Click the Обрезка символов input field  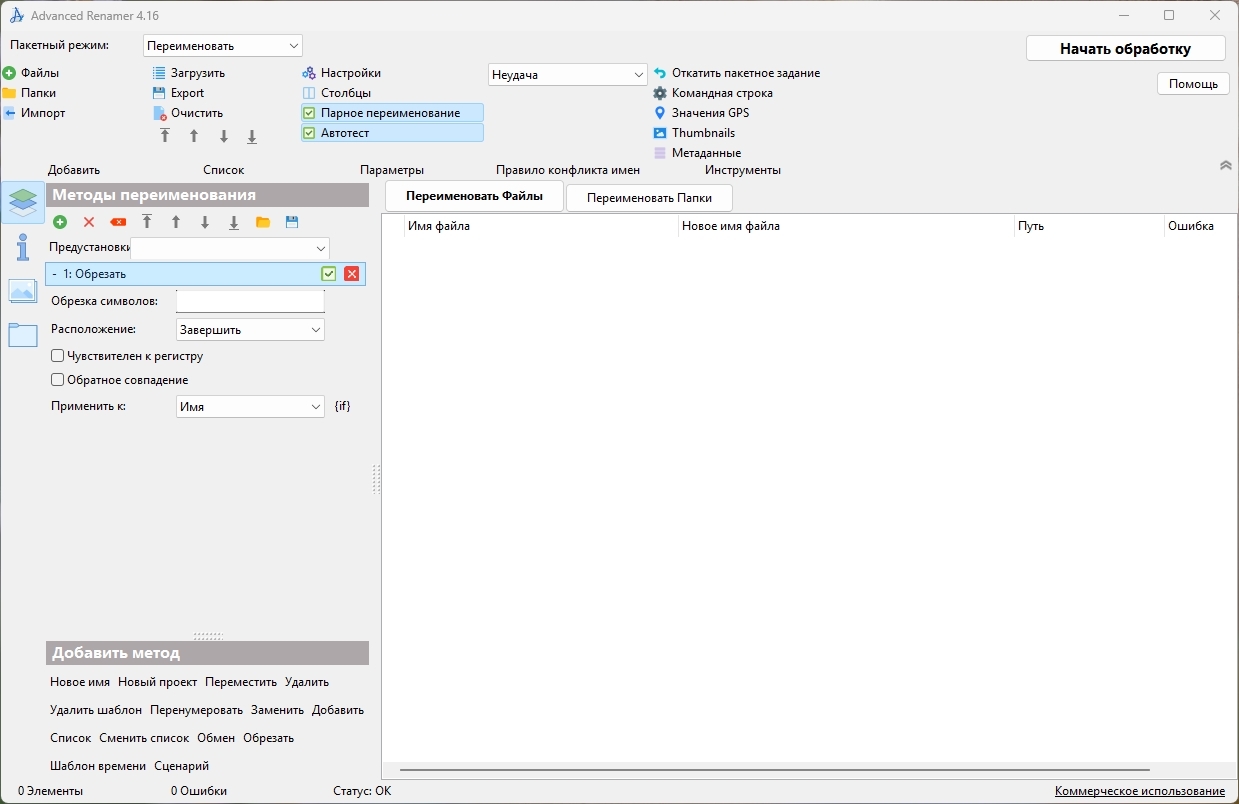click(x=250, y=301)
